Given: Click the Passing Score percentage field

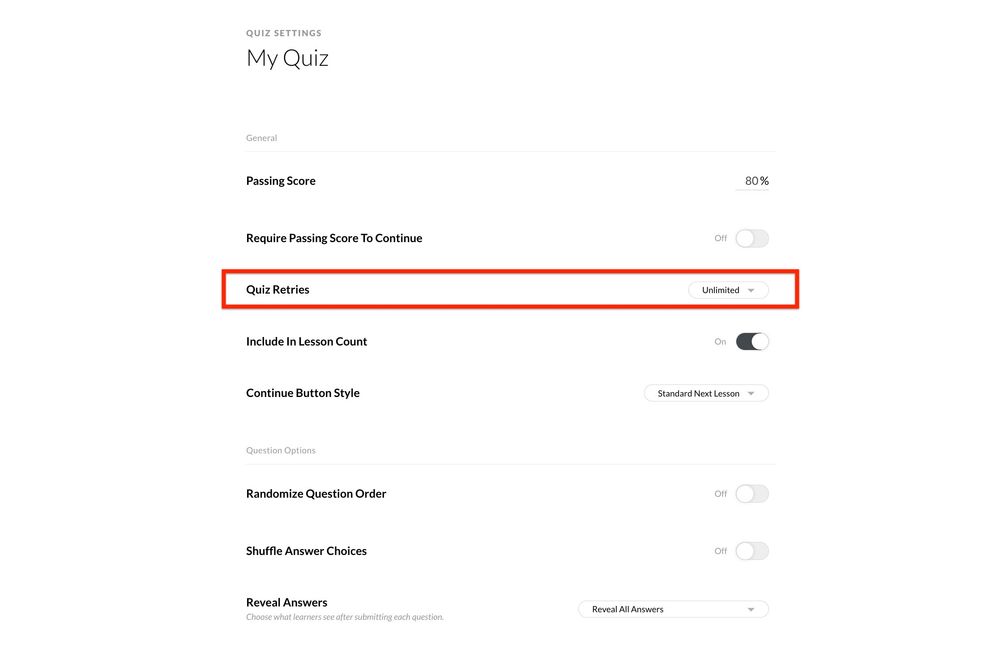Looking at the screenshot, I should click(752, 181).
